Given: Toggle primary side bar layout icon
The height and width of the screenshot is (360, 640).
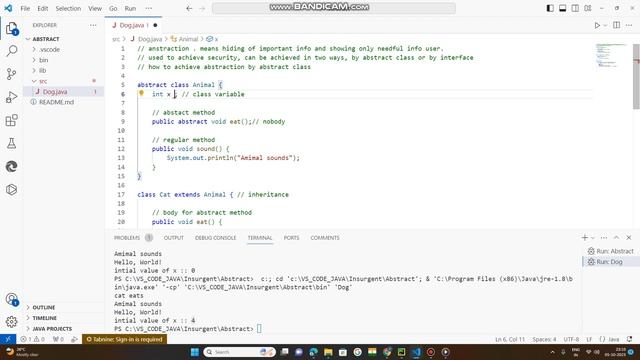Looking at the screenshot, I should click(x=550, y=8).
